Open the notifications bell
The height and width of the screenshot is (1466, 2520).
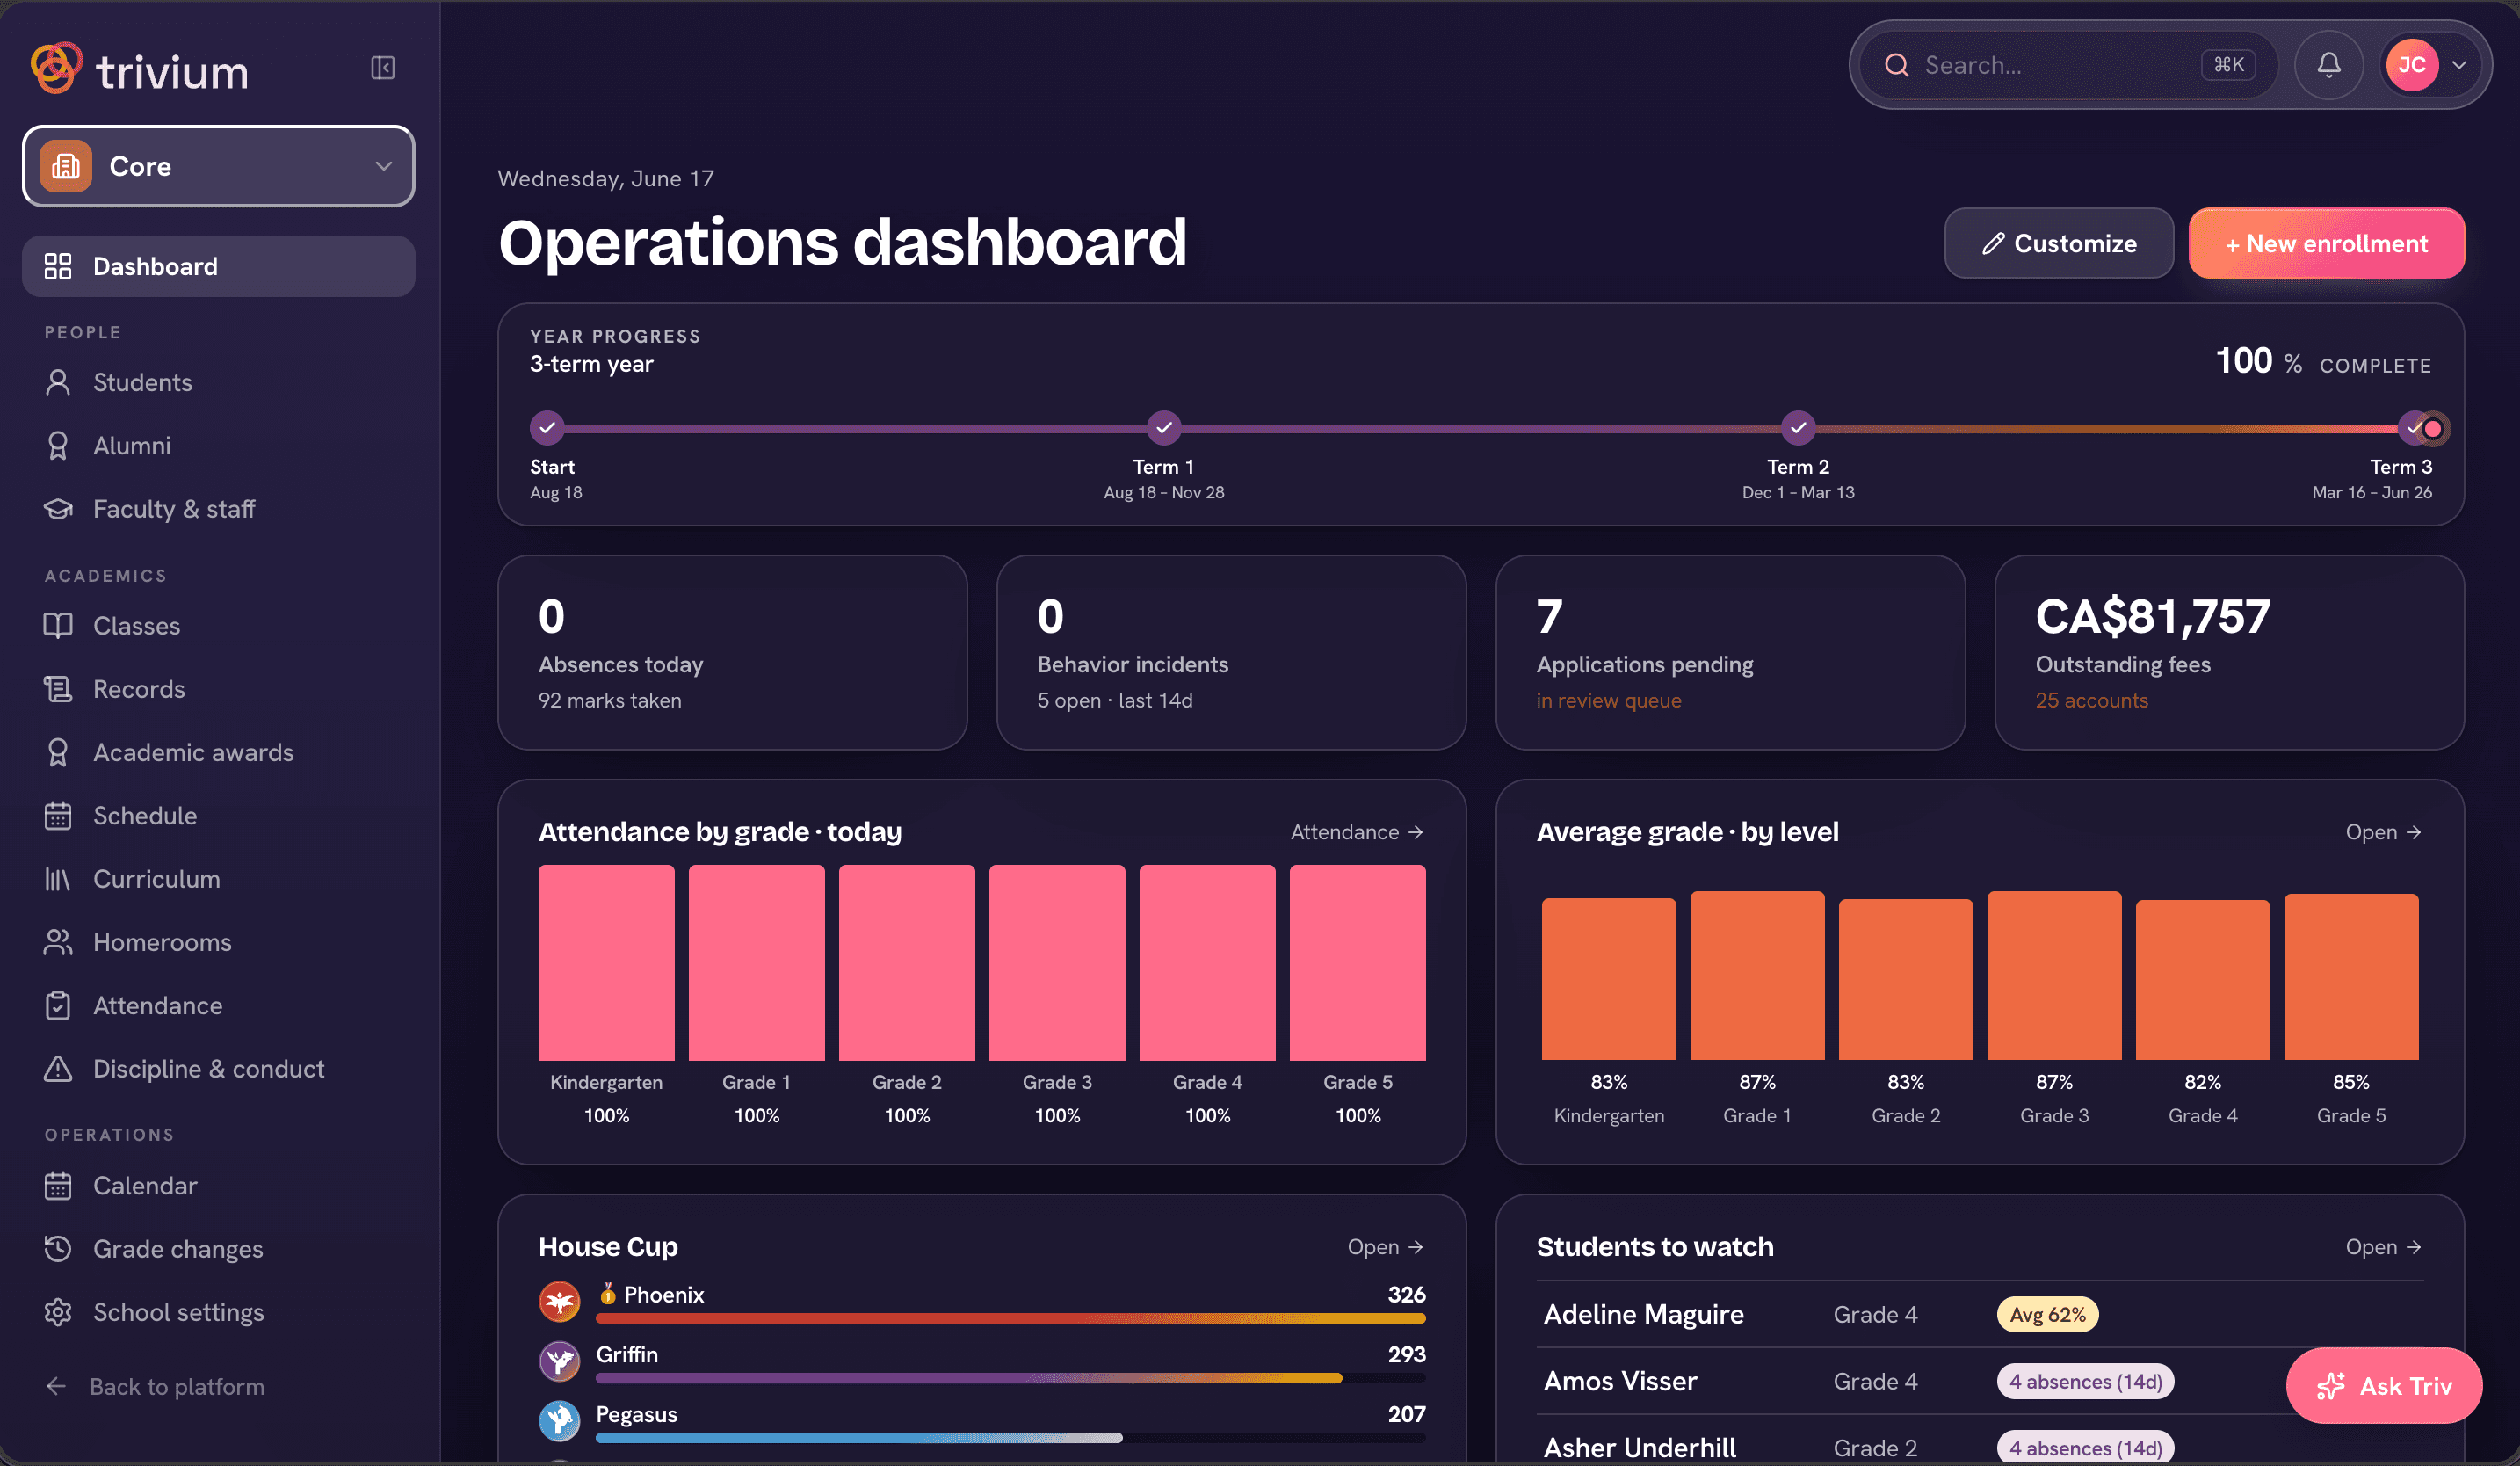tap(2329, 65)
